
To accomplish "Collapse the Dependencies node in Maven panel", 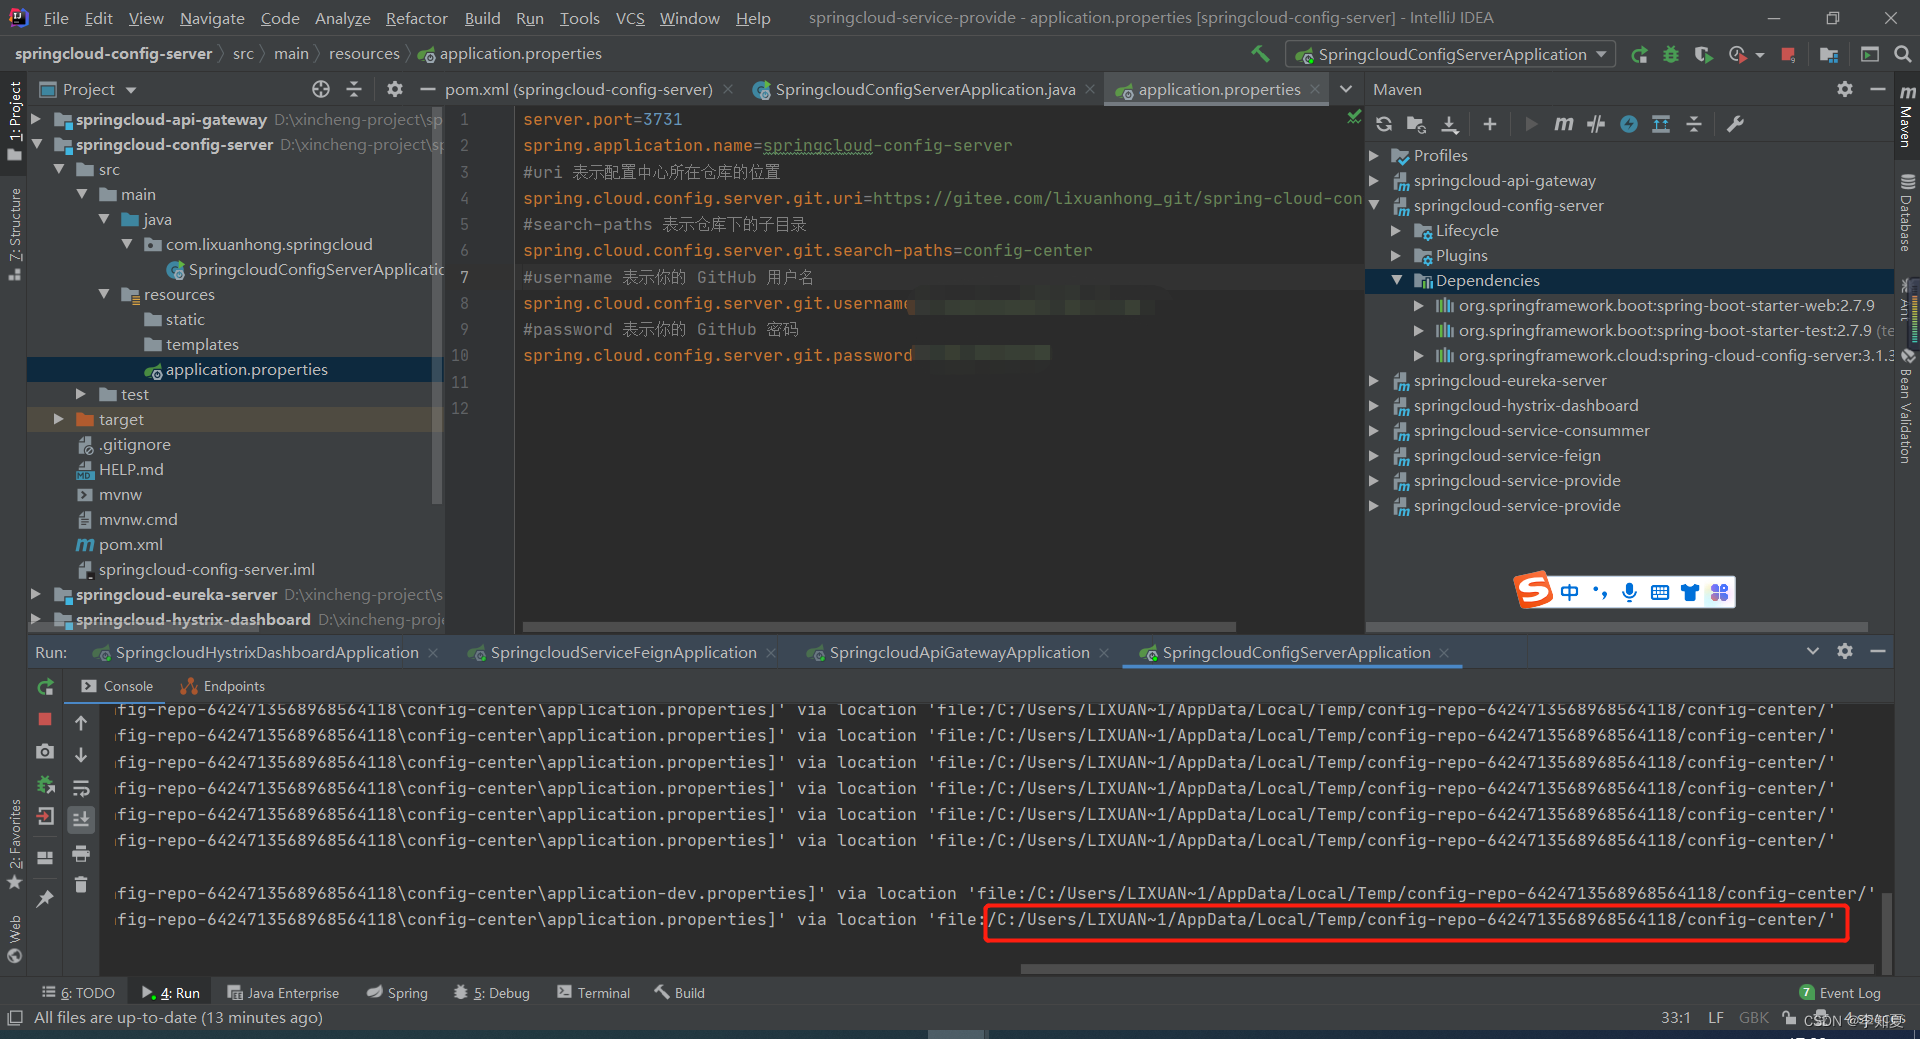I will pyautogui.click(x=1397, y=280).
